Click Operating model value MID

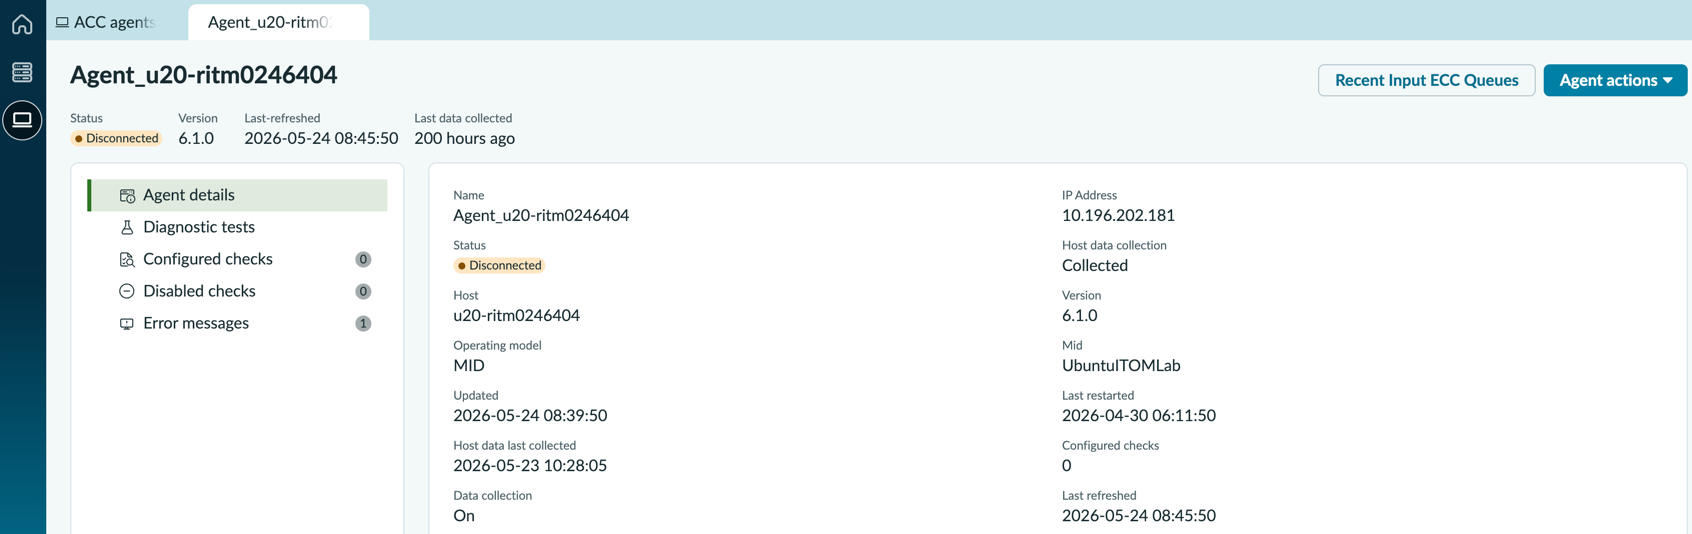click(469, 365)
